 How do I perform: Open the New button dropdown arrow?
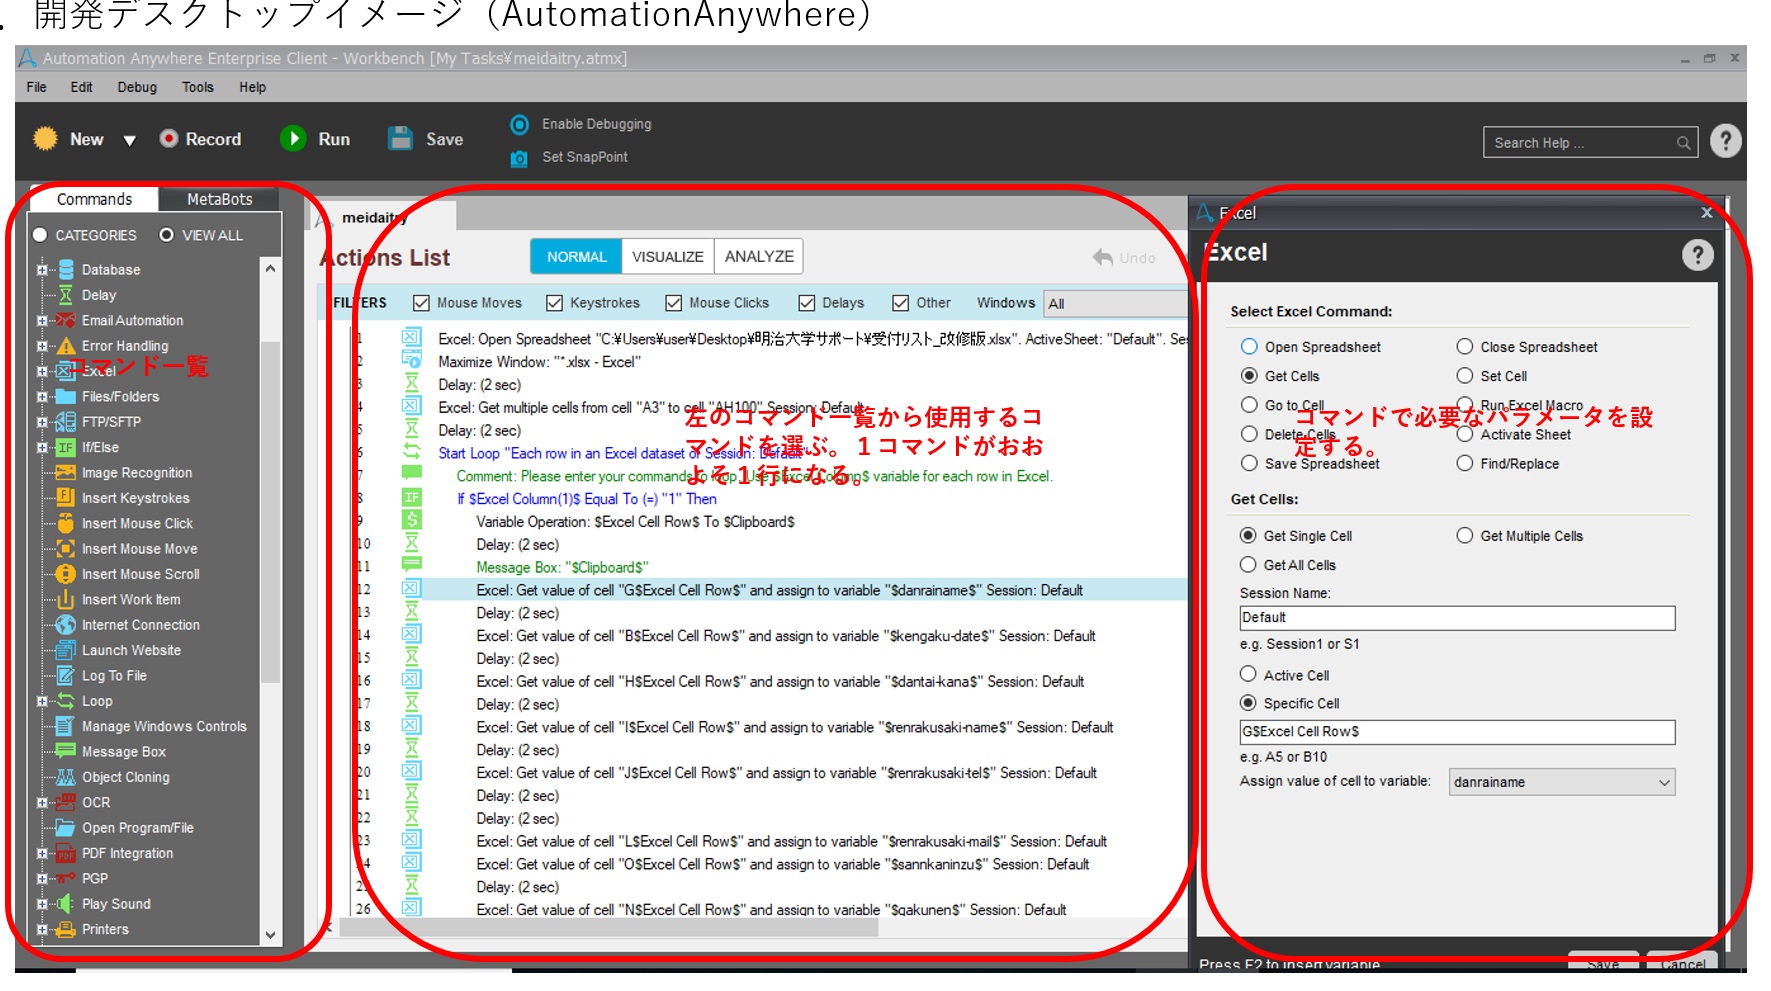pos(130,140)
